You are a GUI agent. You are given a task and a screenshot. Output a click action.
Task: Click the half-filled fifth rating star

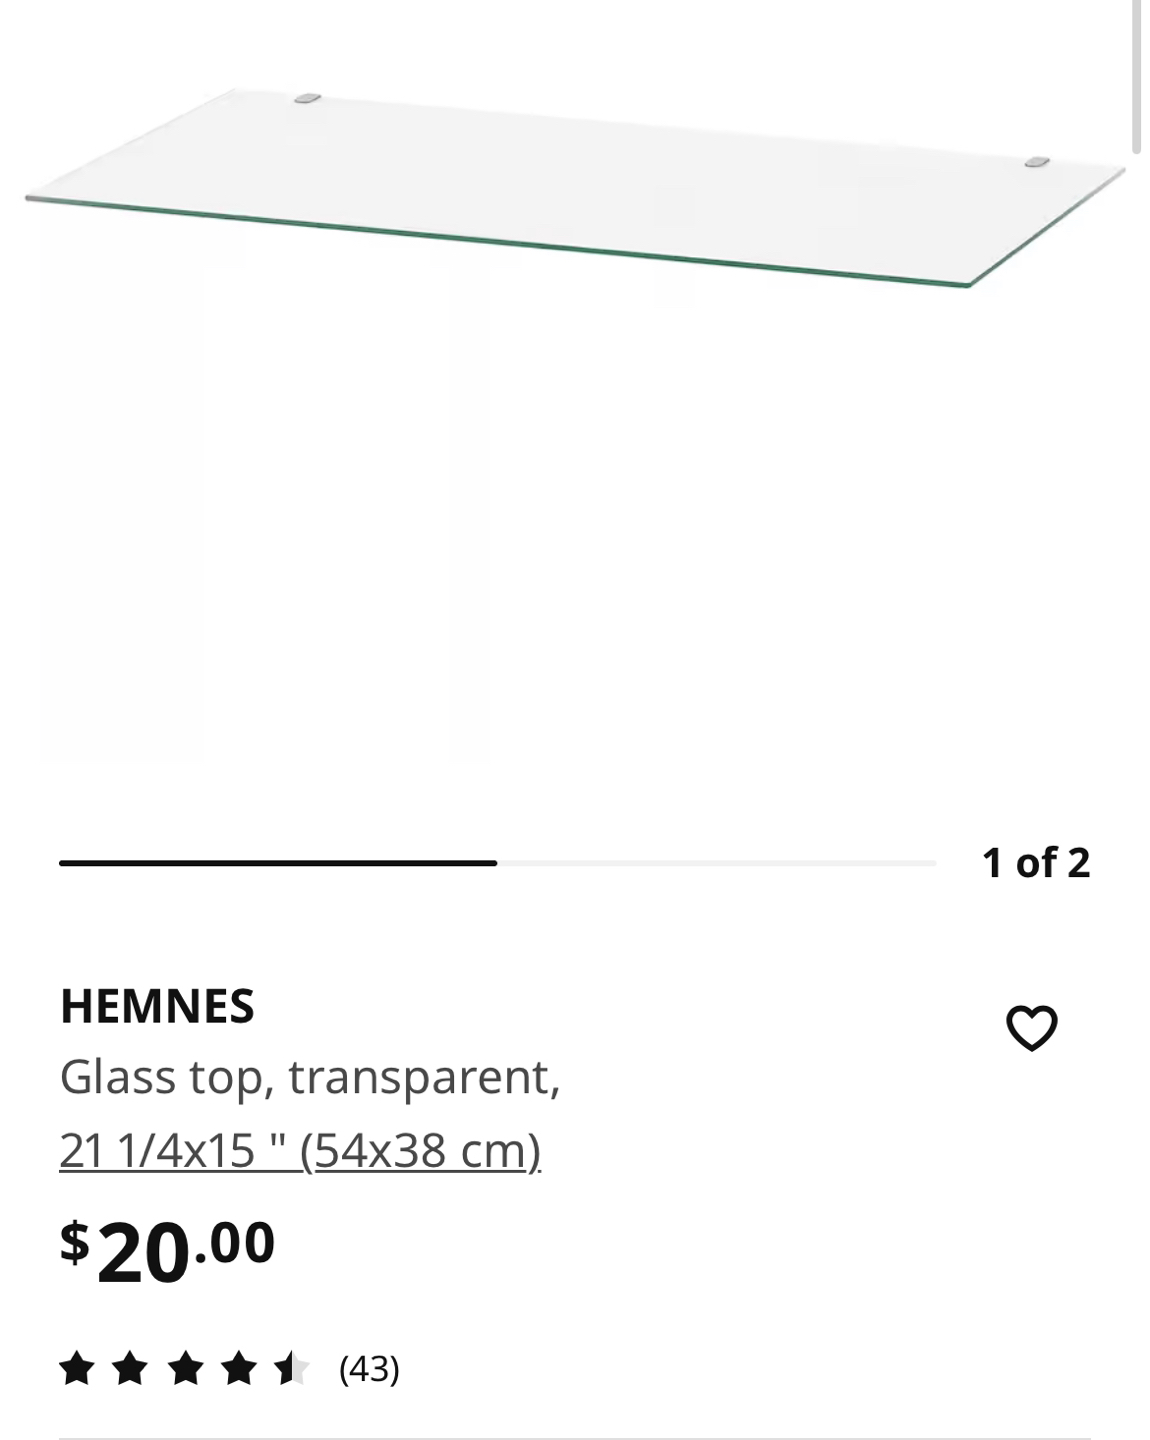[292, 1368]
